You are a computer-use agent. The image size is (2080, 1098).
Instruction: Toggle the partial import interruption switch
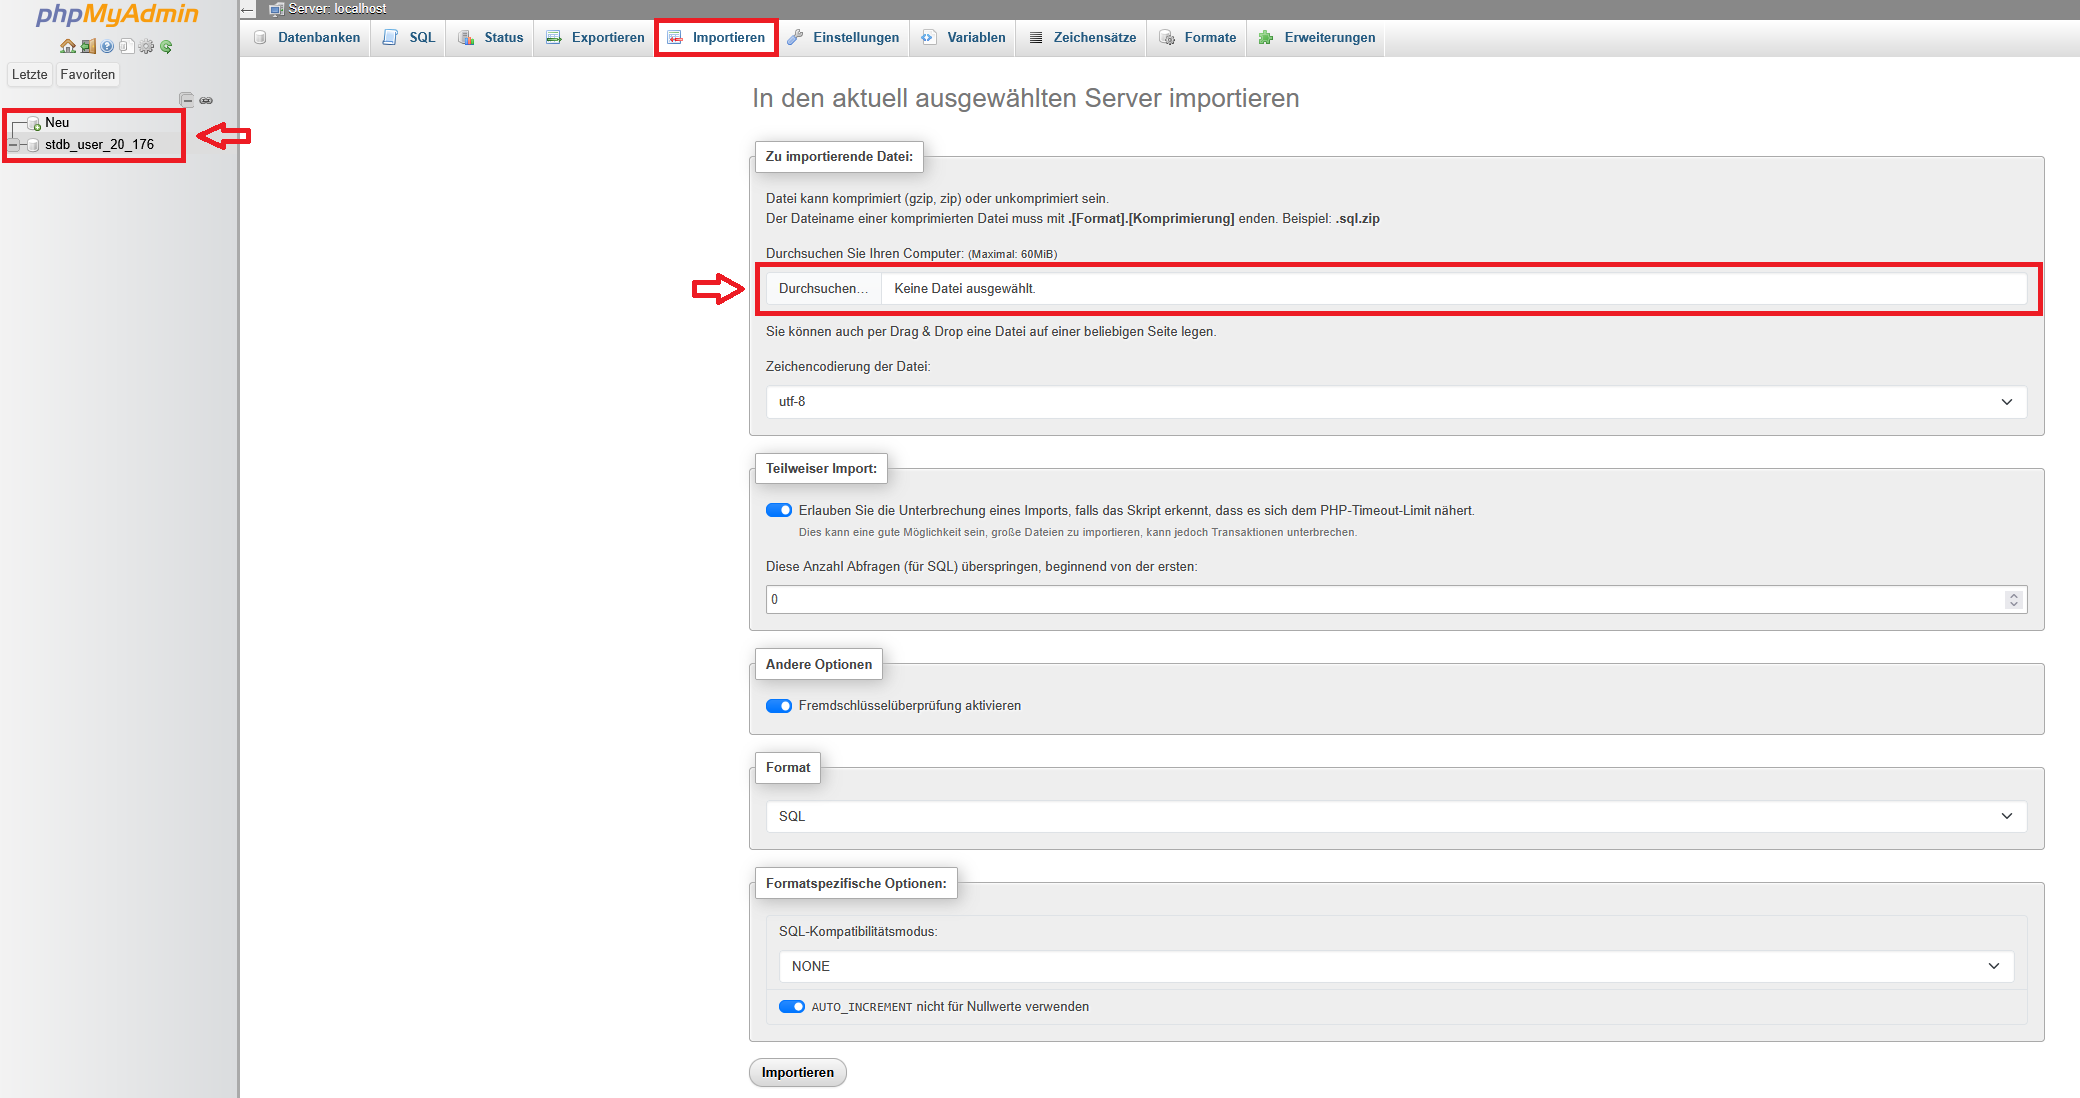pos(778,510)
